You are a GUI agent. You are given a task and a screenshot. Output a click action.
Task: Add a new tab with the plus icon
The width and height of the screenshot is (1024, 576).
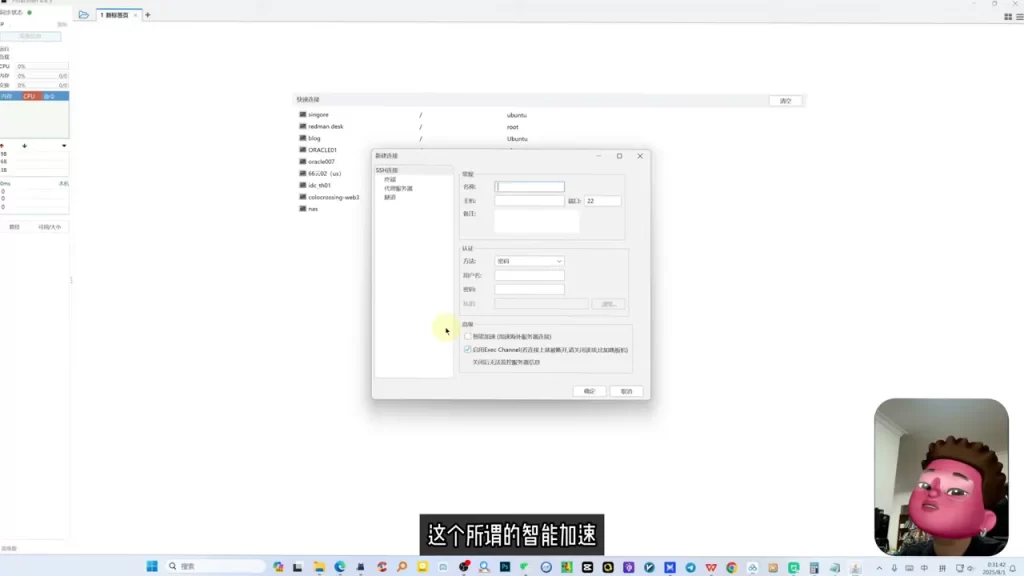click(148, 14)
